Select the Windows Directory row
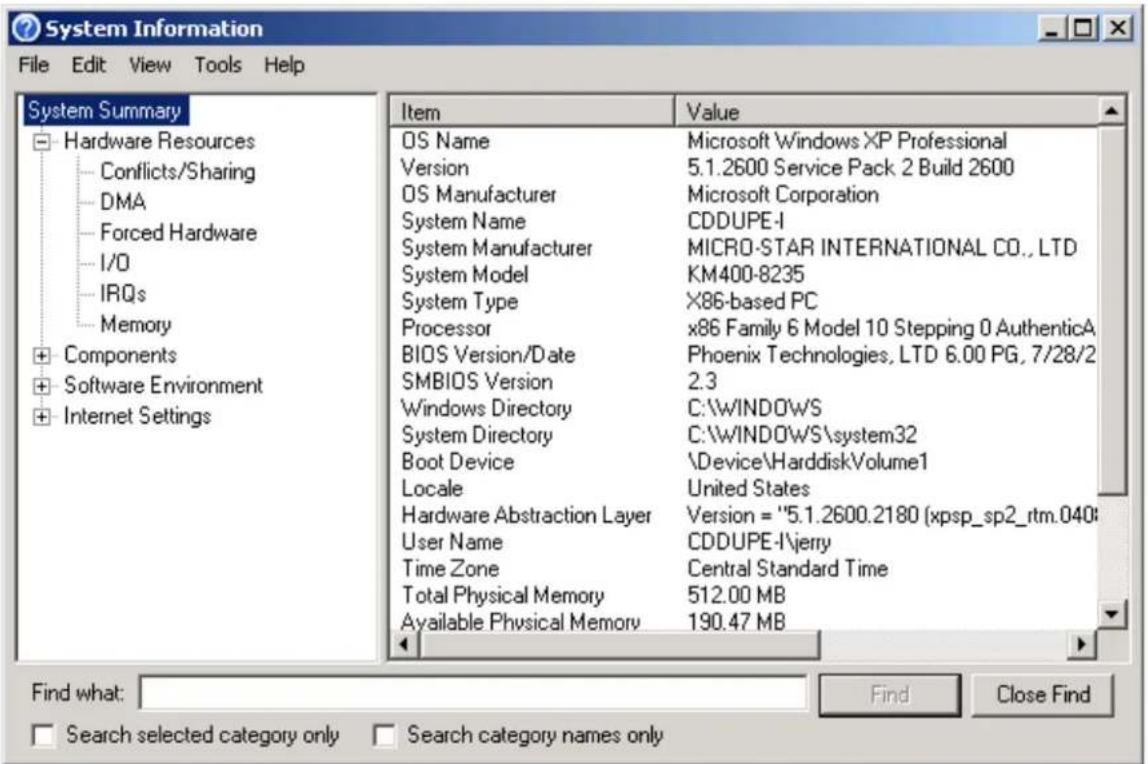The height and width of the screenshot is (764, 1148). pyautogui.click(x=743, y=408)
